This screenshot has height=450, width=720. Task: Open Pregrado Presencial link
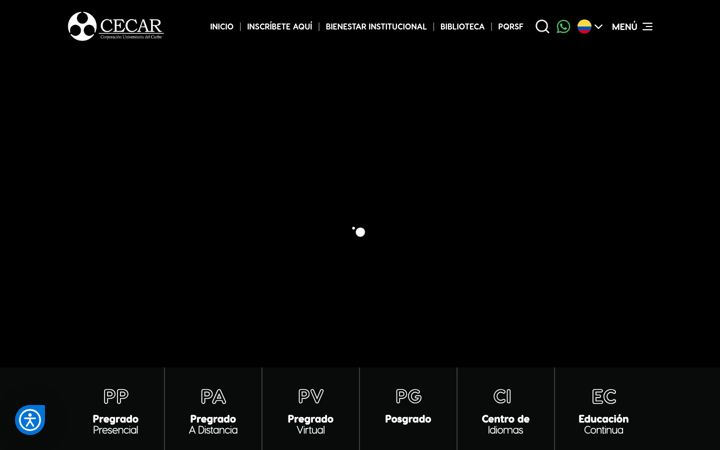pyautogui.click(x=116, y=424)
